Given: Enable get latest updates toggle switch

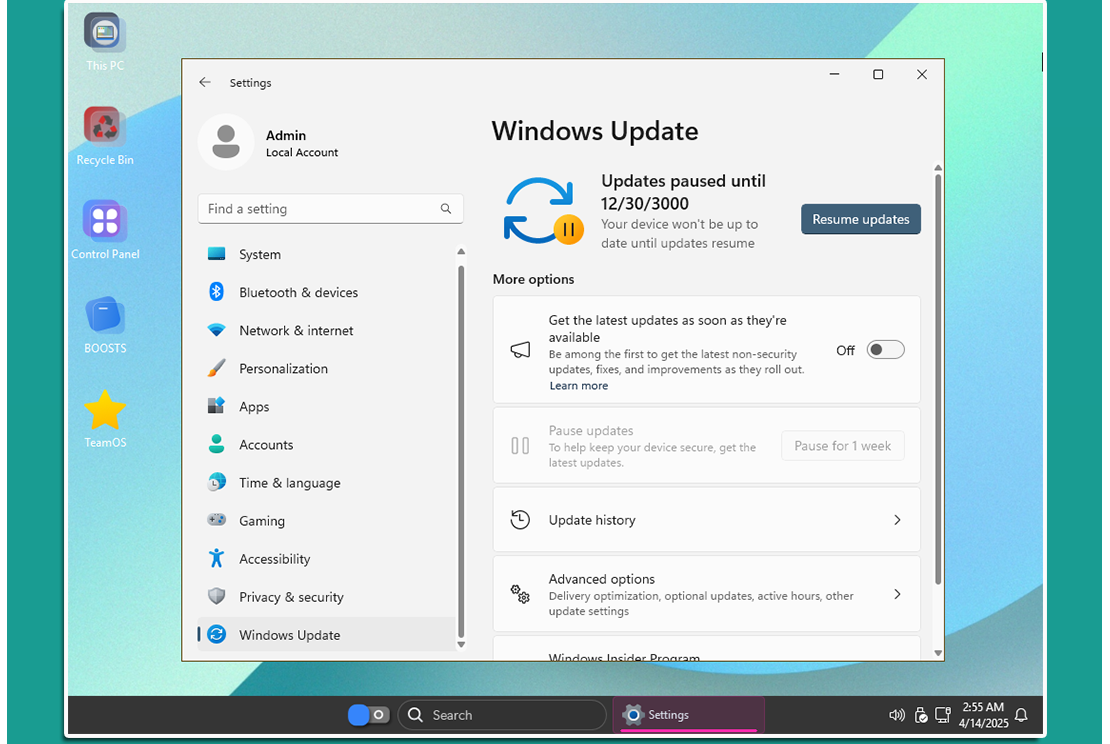Looking at the screenshot, I should [885, 350].
